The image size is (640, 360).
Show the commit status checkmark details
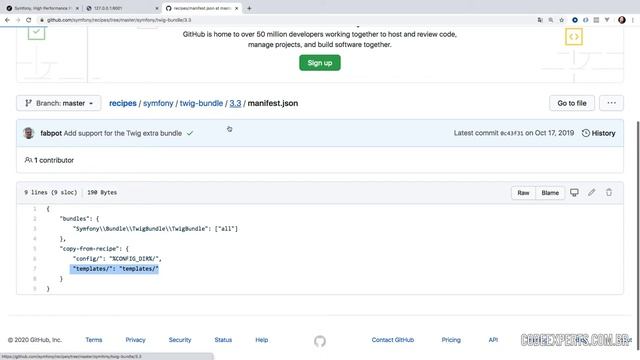(x=190, y=133)
